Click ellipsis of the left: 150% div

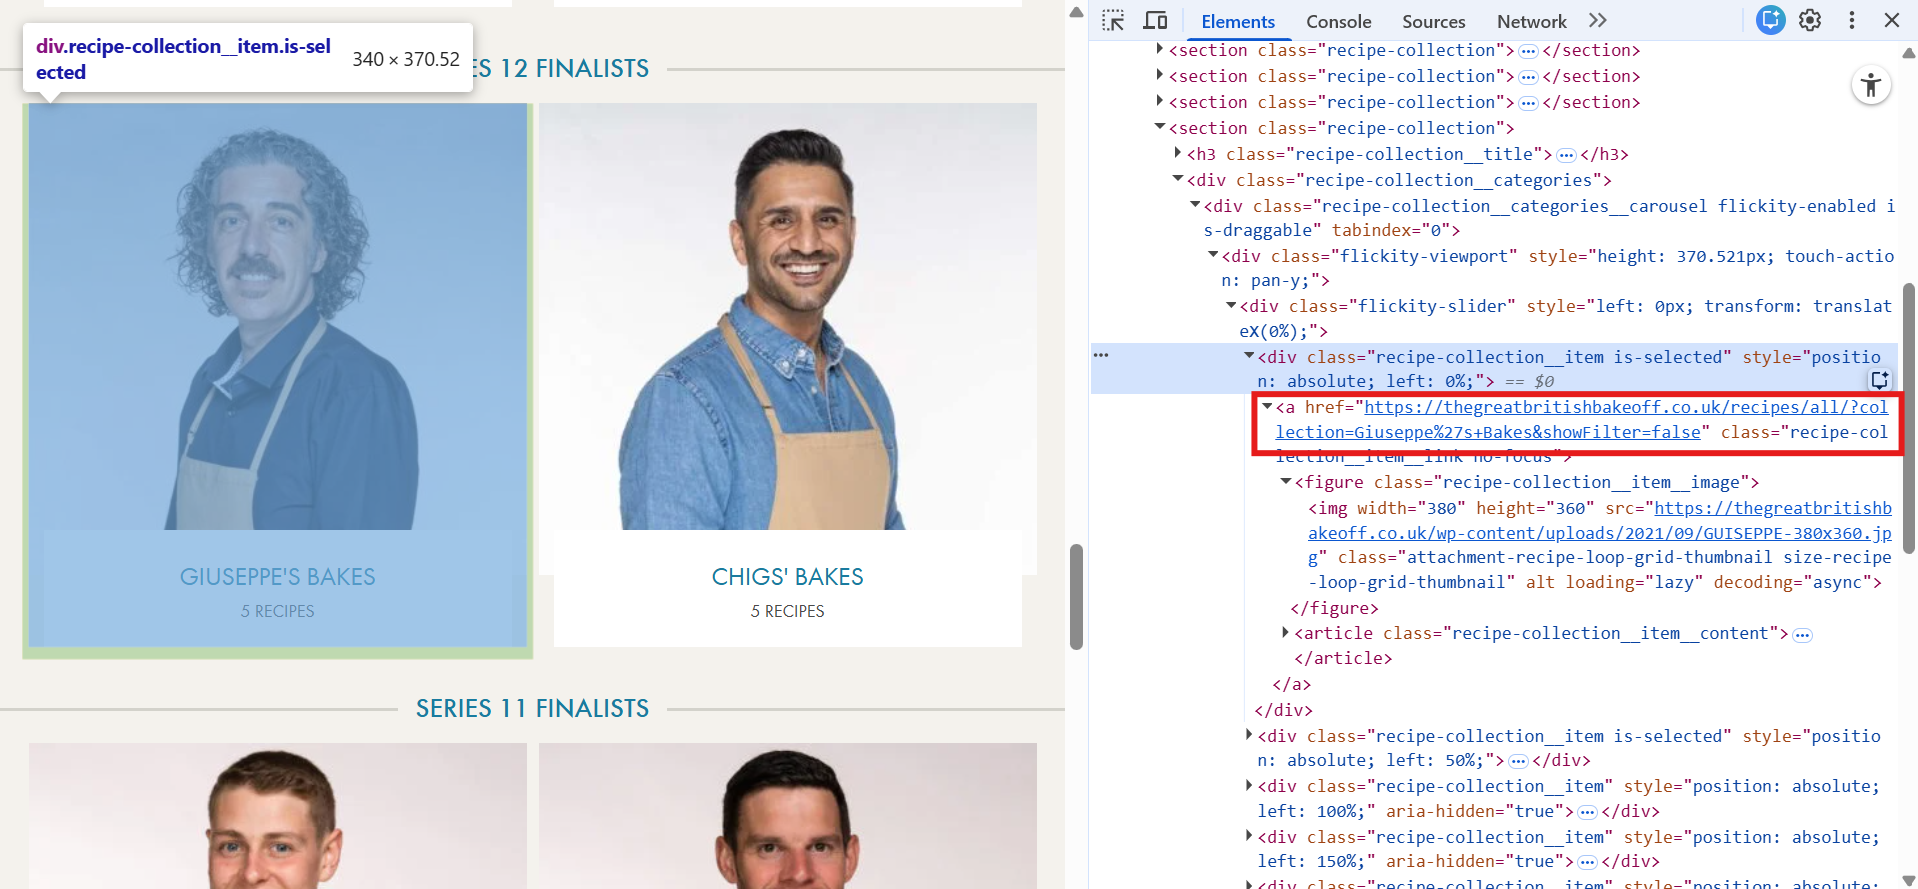tap(1587, 862)
